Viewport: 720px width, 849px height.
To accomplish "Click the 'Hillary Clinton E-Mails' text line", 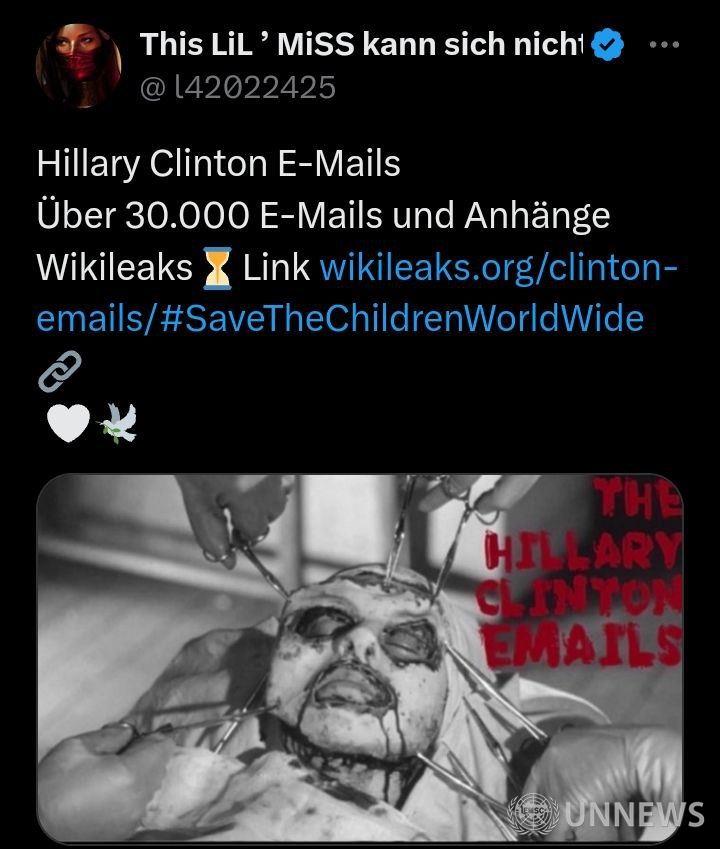I will (x=219, y=164).
